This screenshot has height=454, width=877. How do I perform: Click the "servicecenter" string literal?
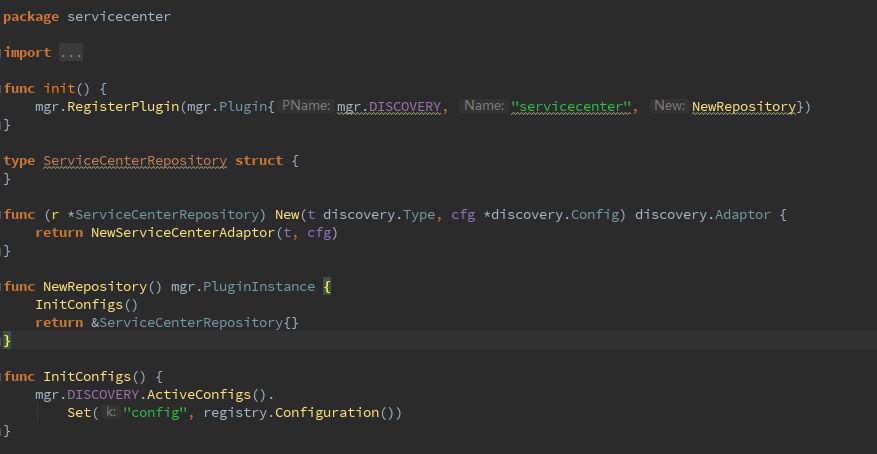[x=571, y=106]
